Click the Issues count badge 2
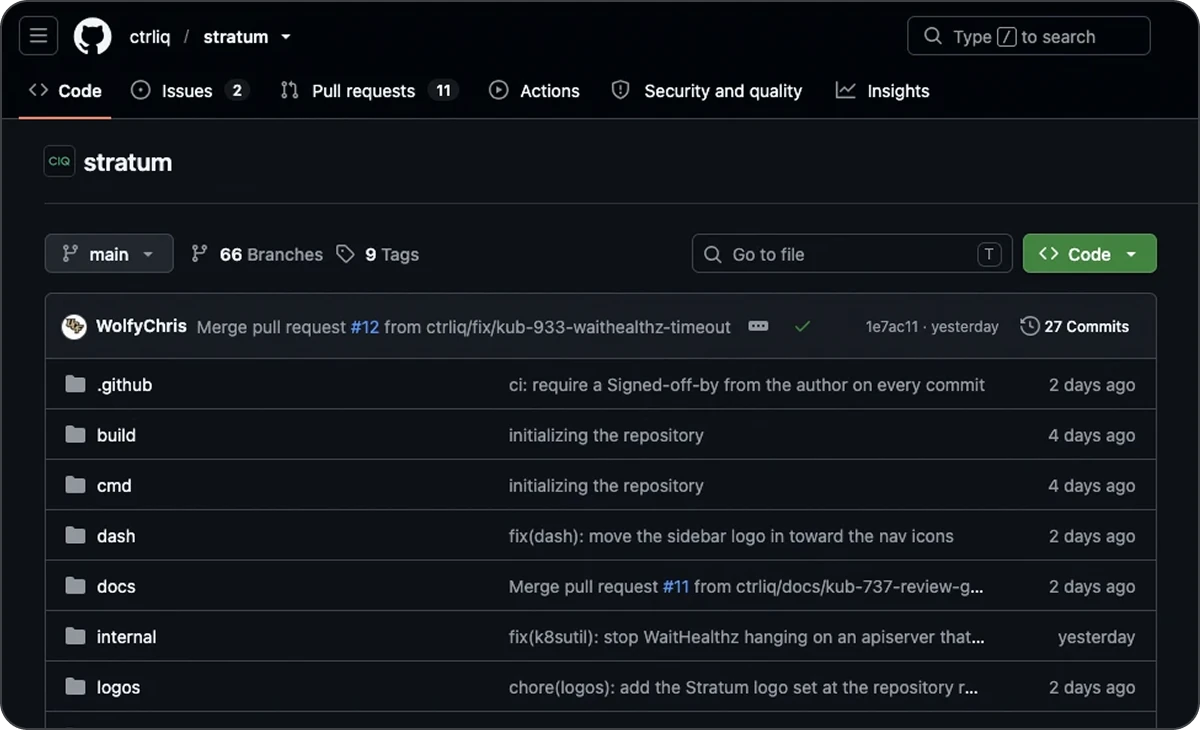1200x730 pixels. (237, 91)
